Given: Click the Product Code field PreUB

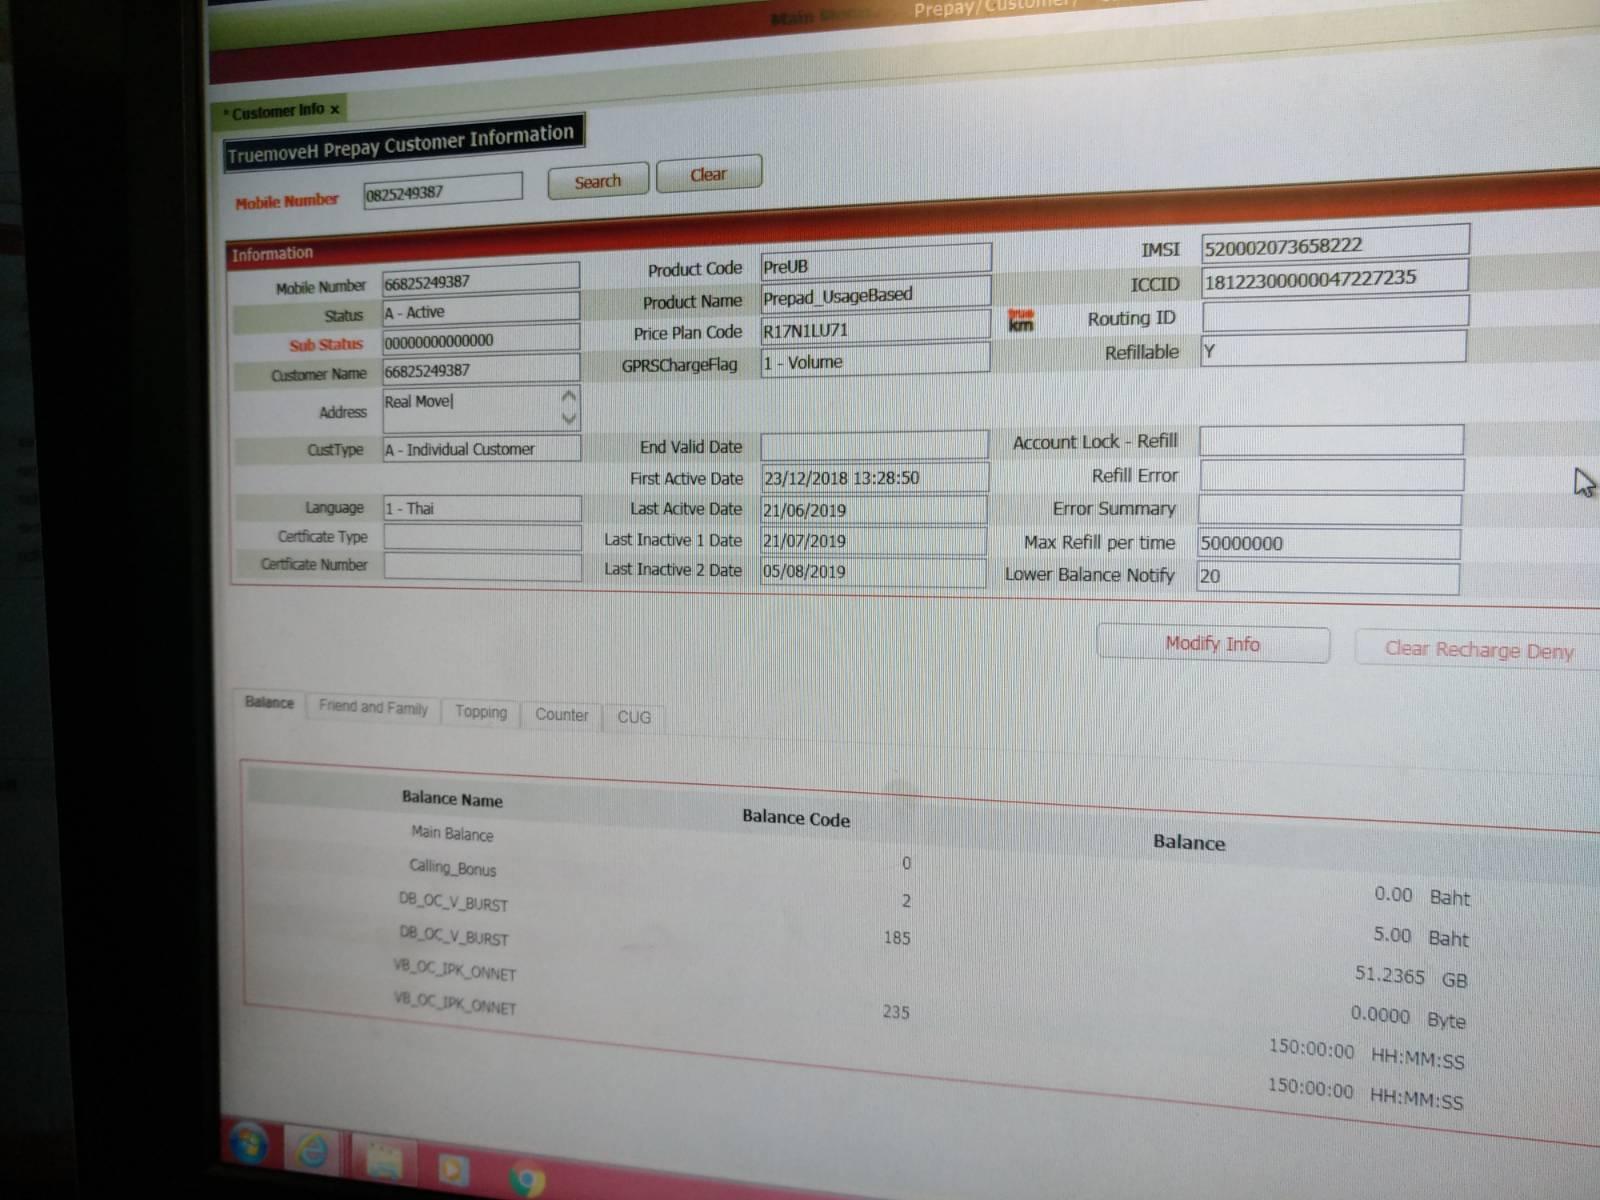Looking at the screenshot, I should [875, 265].
